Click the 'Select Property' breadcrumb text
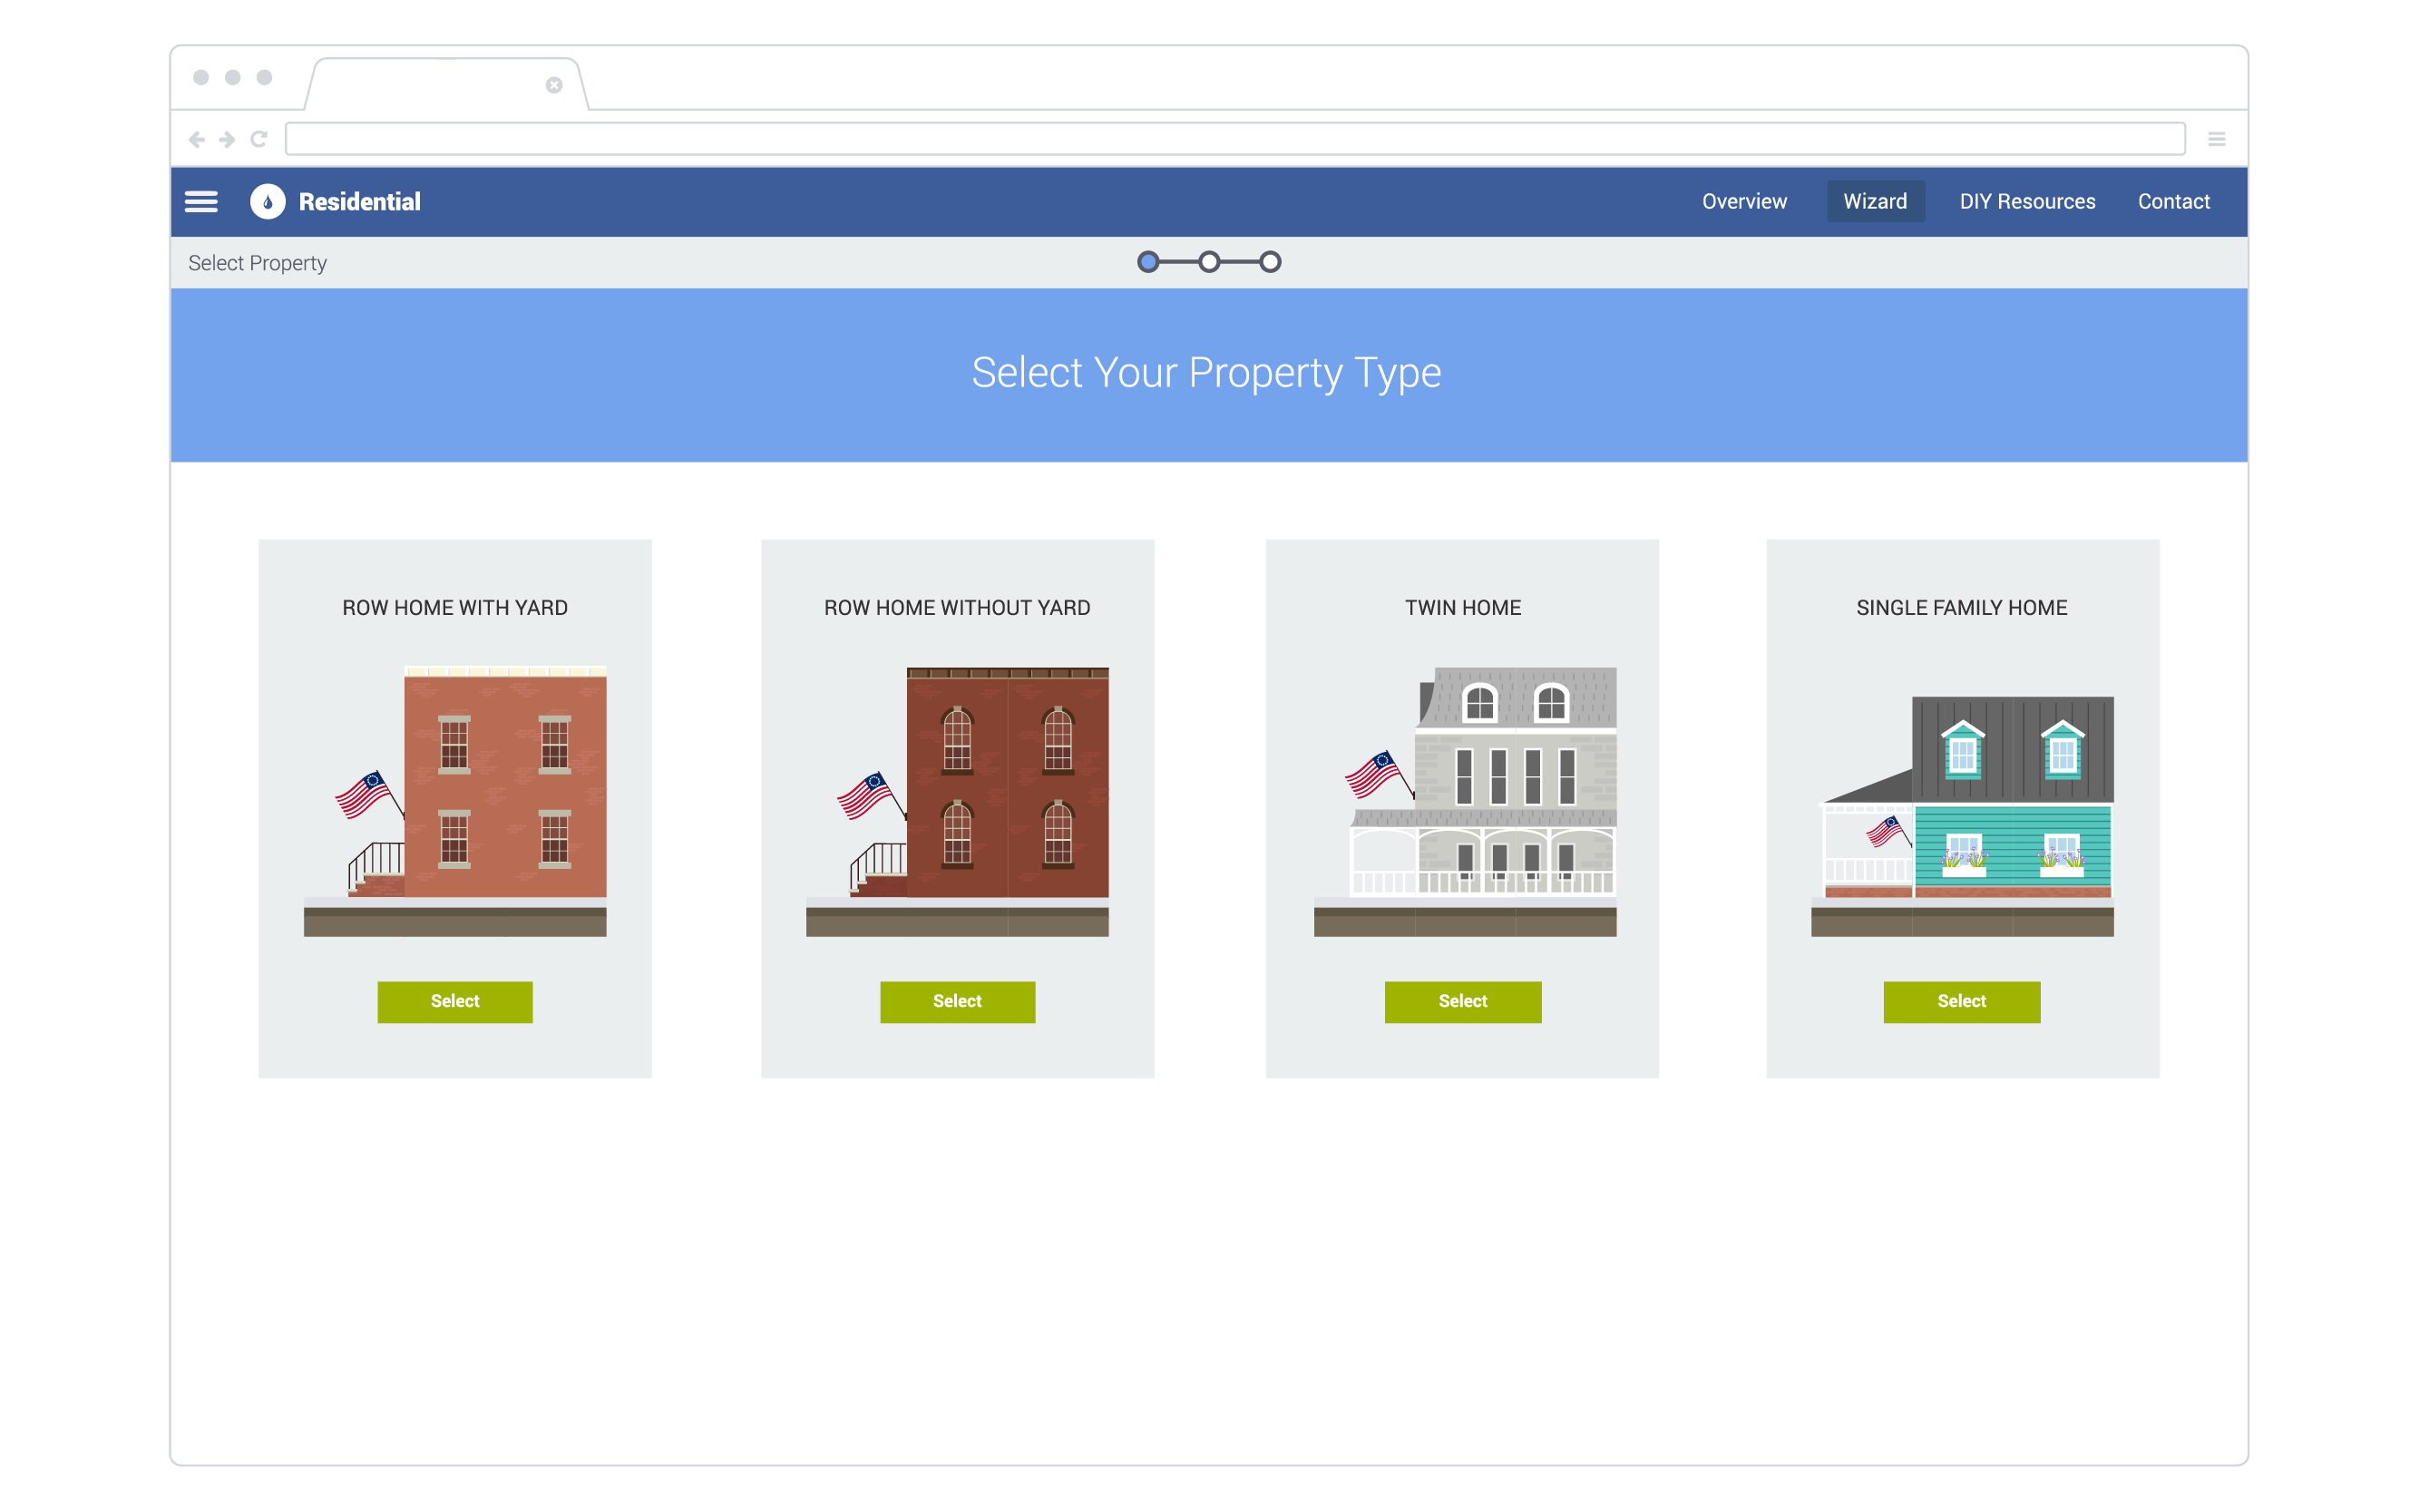This screenshot has width=2419, height=1512. (x=257, y=263)
